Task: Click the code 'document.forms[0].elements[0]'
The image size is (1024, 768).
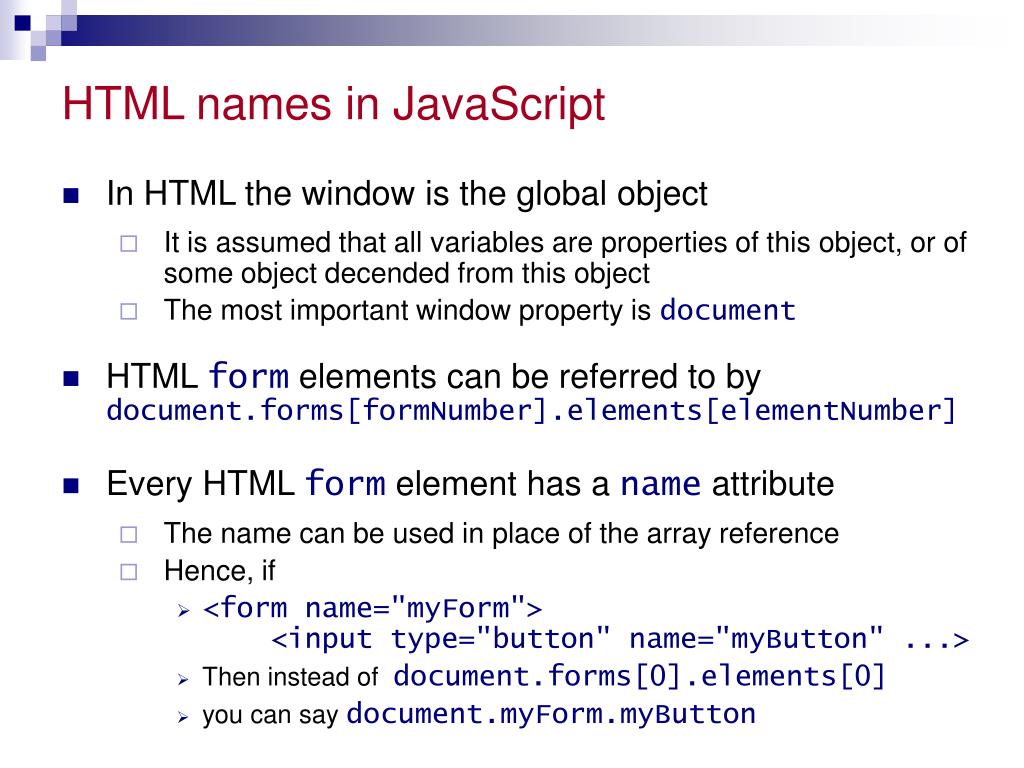Action: (x=639, y=676)
